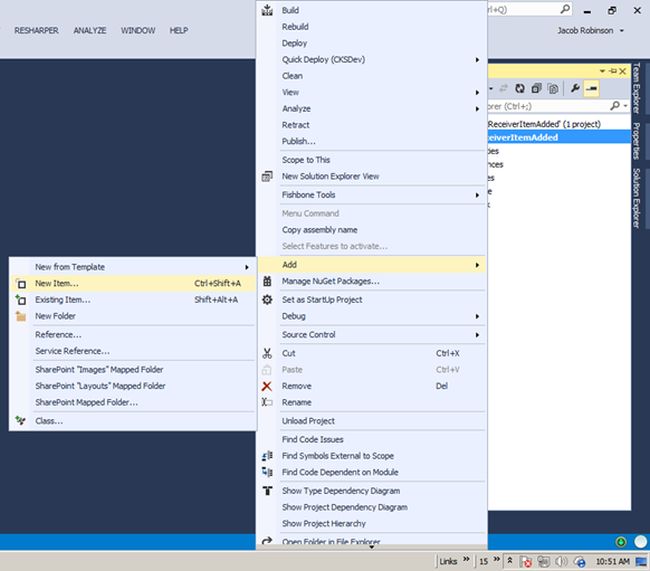Toggle auto-hide pin on Solution Explorer panel
Viewport: 650px width, 571px height.
[613, 71]
